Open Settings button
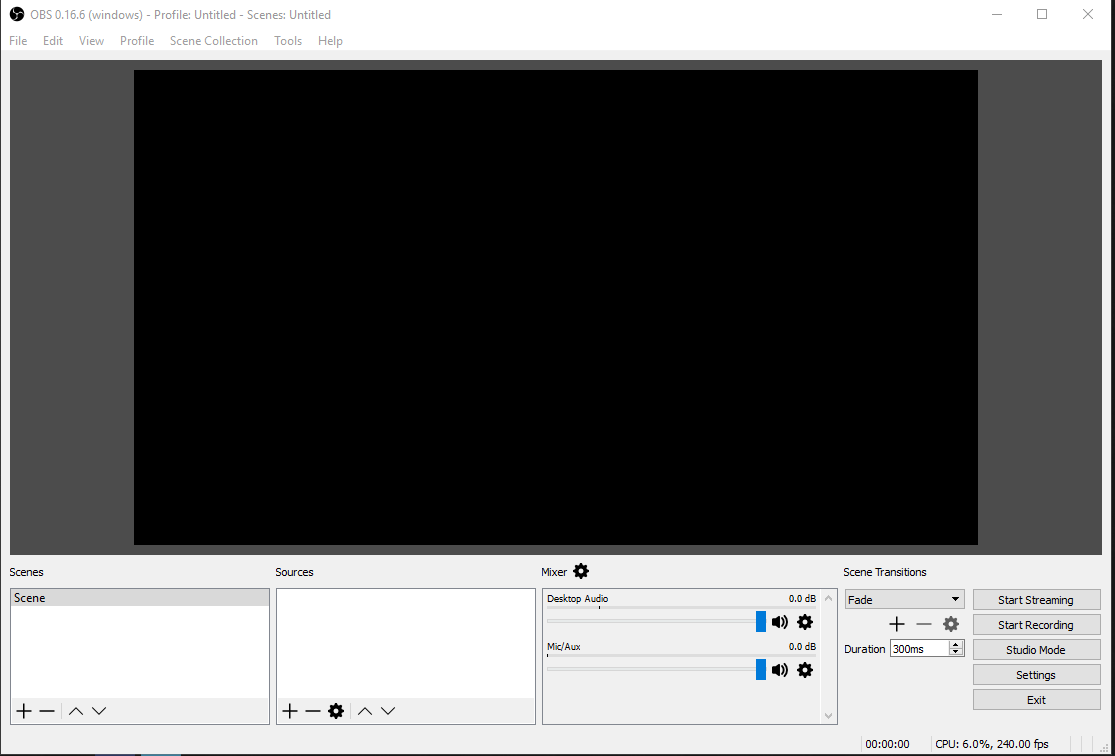 pyautogui.click(x=1036, y=675)
